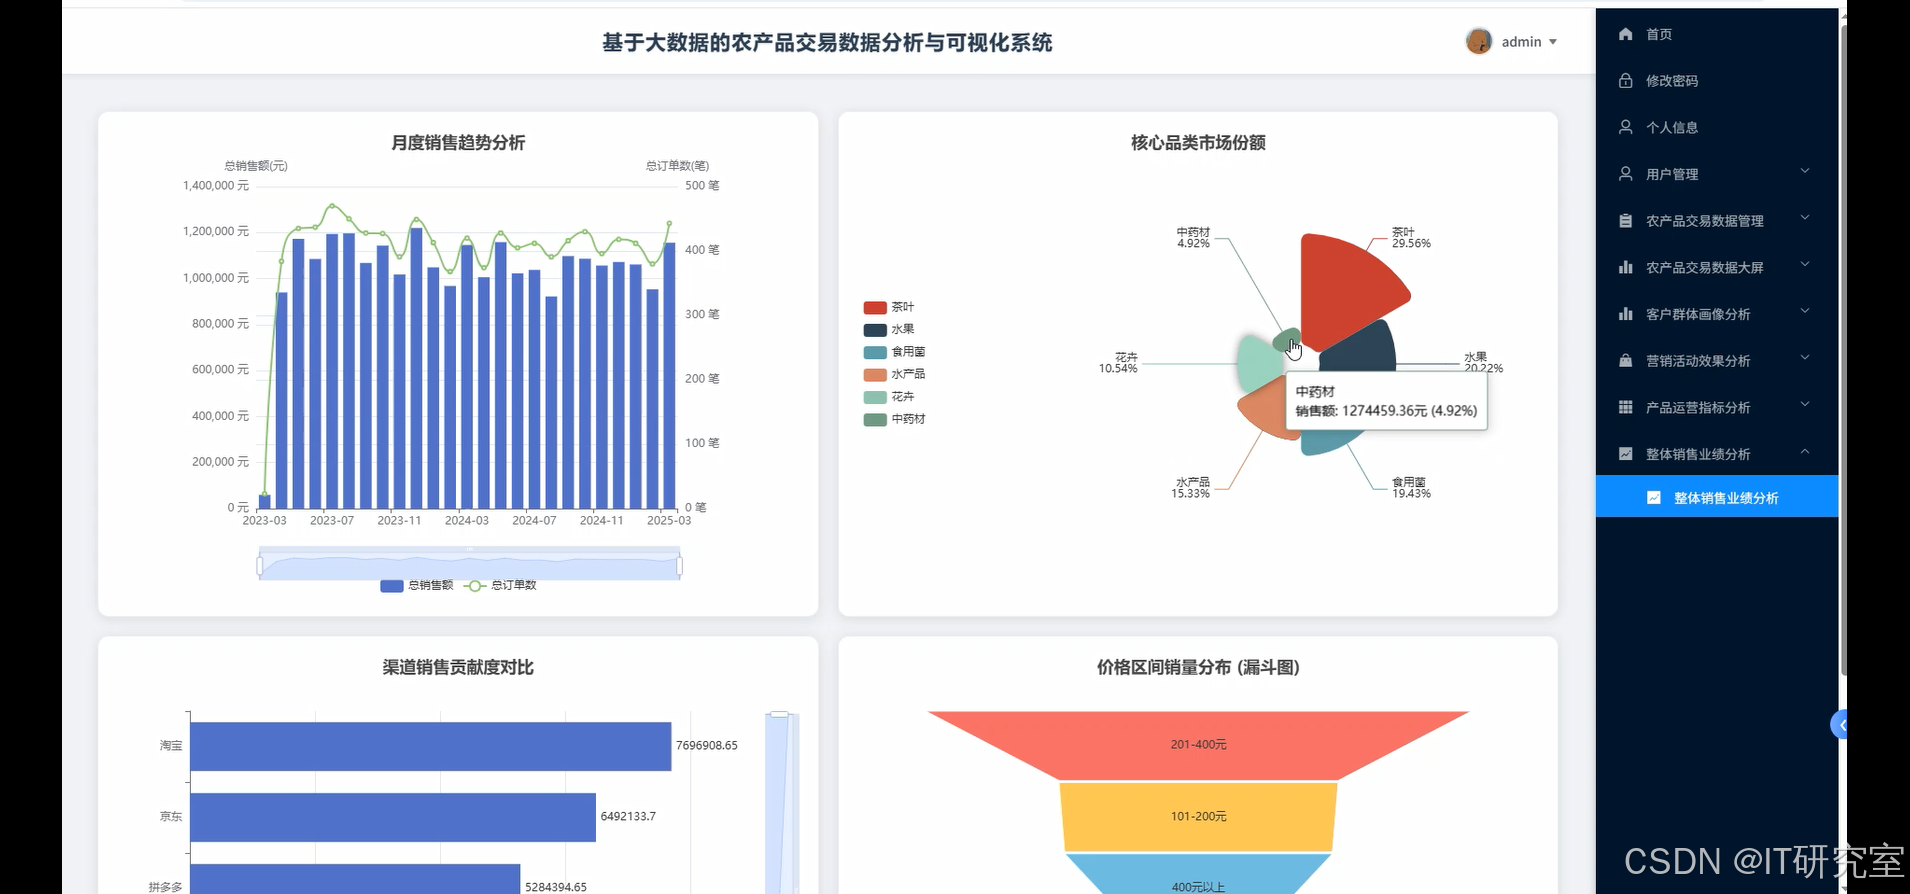Click the 101-200元 funnel segment
Viewport: 1910px width, 894px height.
[x=1198, y=817]
